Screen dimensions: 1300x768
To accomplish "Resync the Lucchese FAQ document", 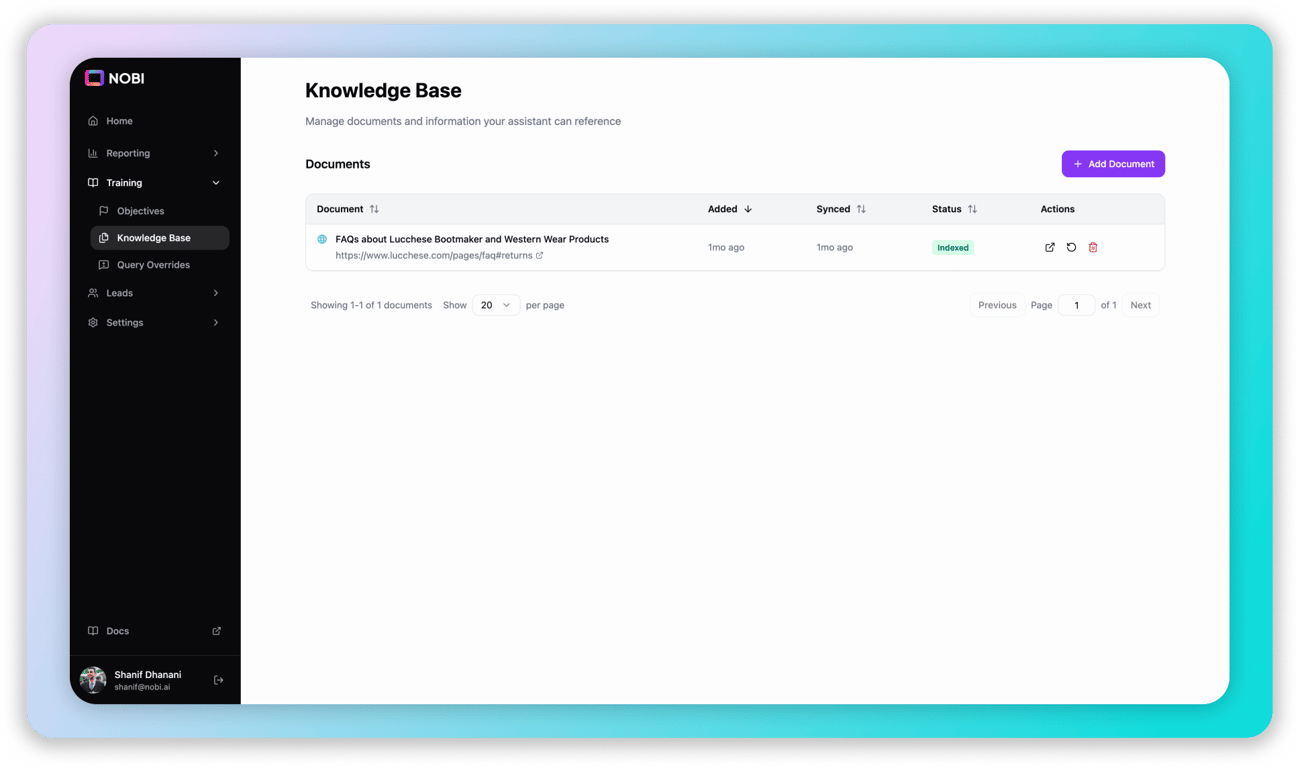I will 1071,248.
